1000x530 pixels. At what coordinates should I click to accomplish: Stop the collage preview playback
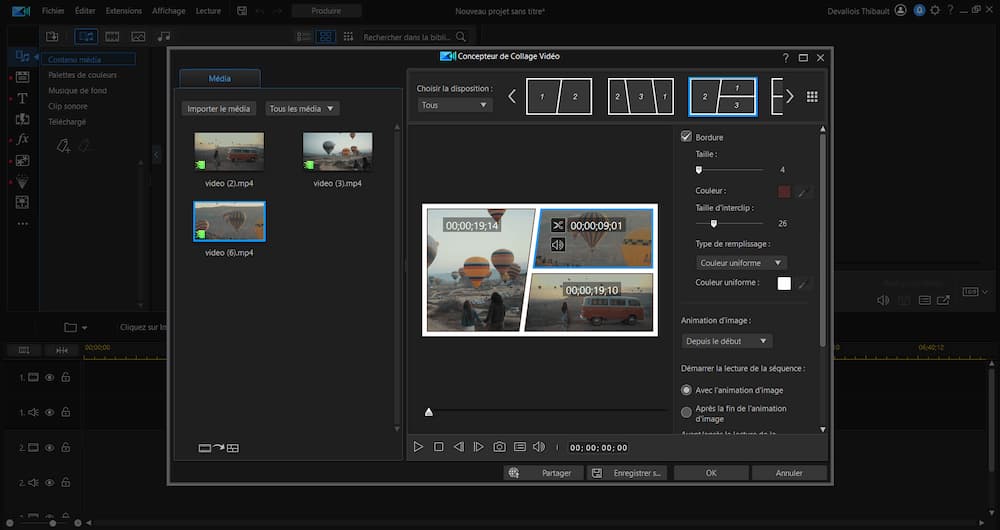[x=439, y=447]
